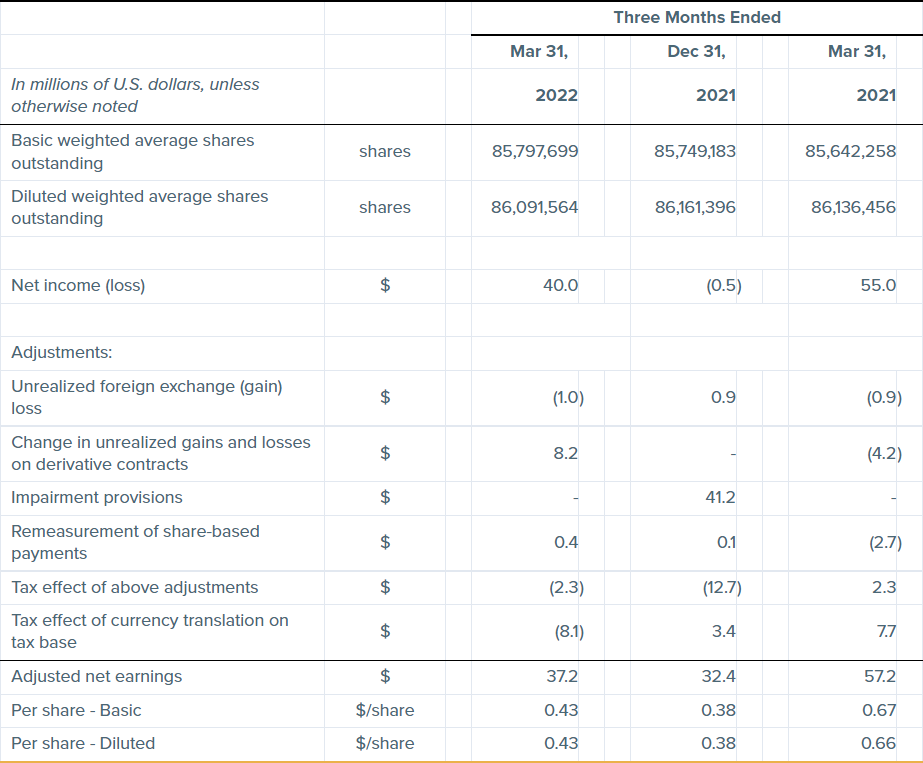The height and width of the screenshot is (763, 923).
Task: Select derivative contracts value 8.2
Action: [x=565, y=453]
